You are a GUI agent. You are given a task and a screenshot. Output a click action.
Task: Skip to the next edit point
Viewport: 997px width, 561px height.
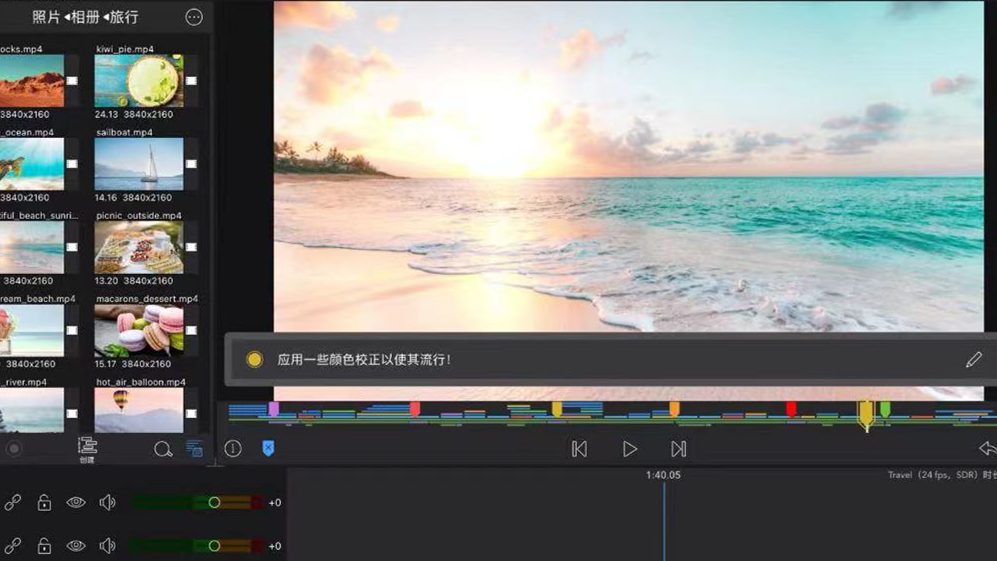(678, 449)
